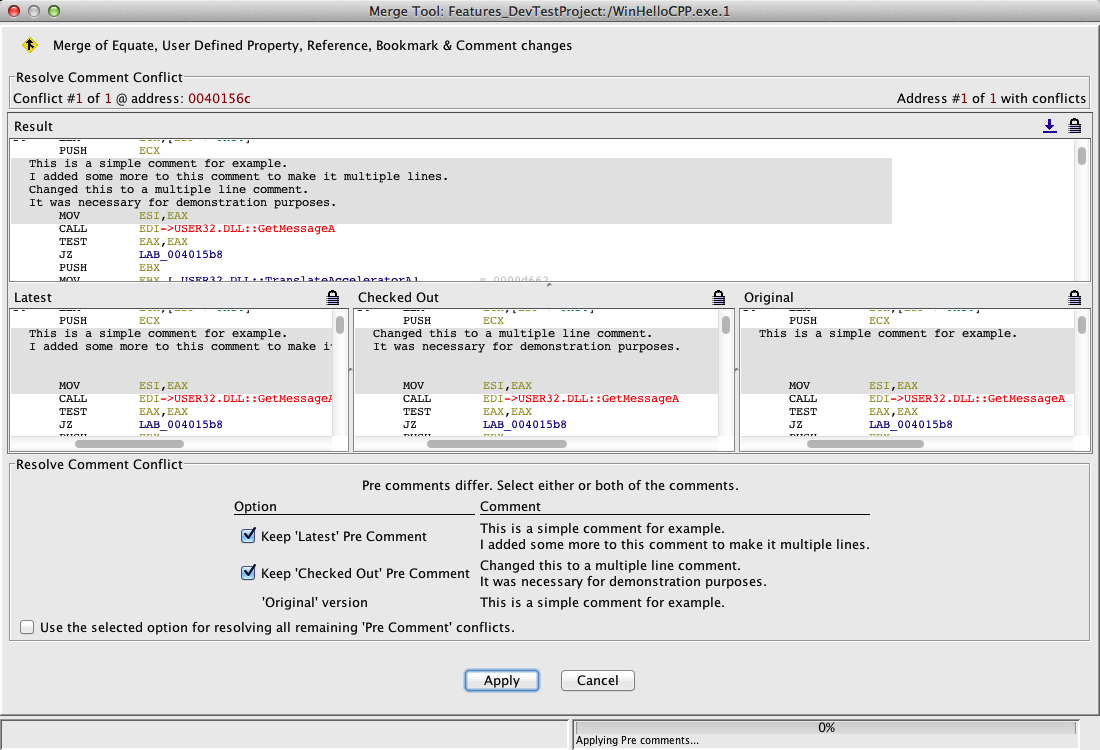This screenshot has height=750, width=1100.
Task: Toggle the lock icon on the Latest panel
Action: tap(332, 297)
